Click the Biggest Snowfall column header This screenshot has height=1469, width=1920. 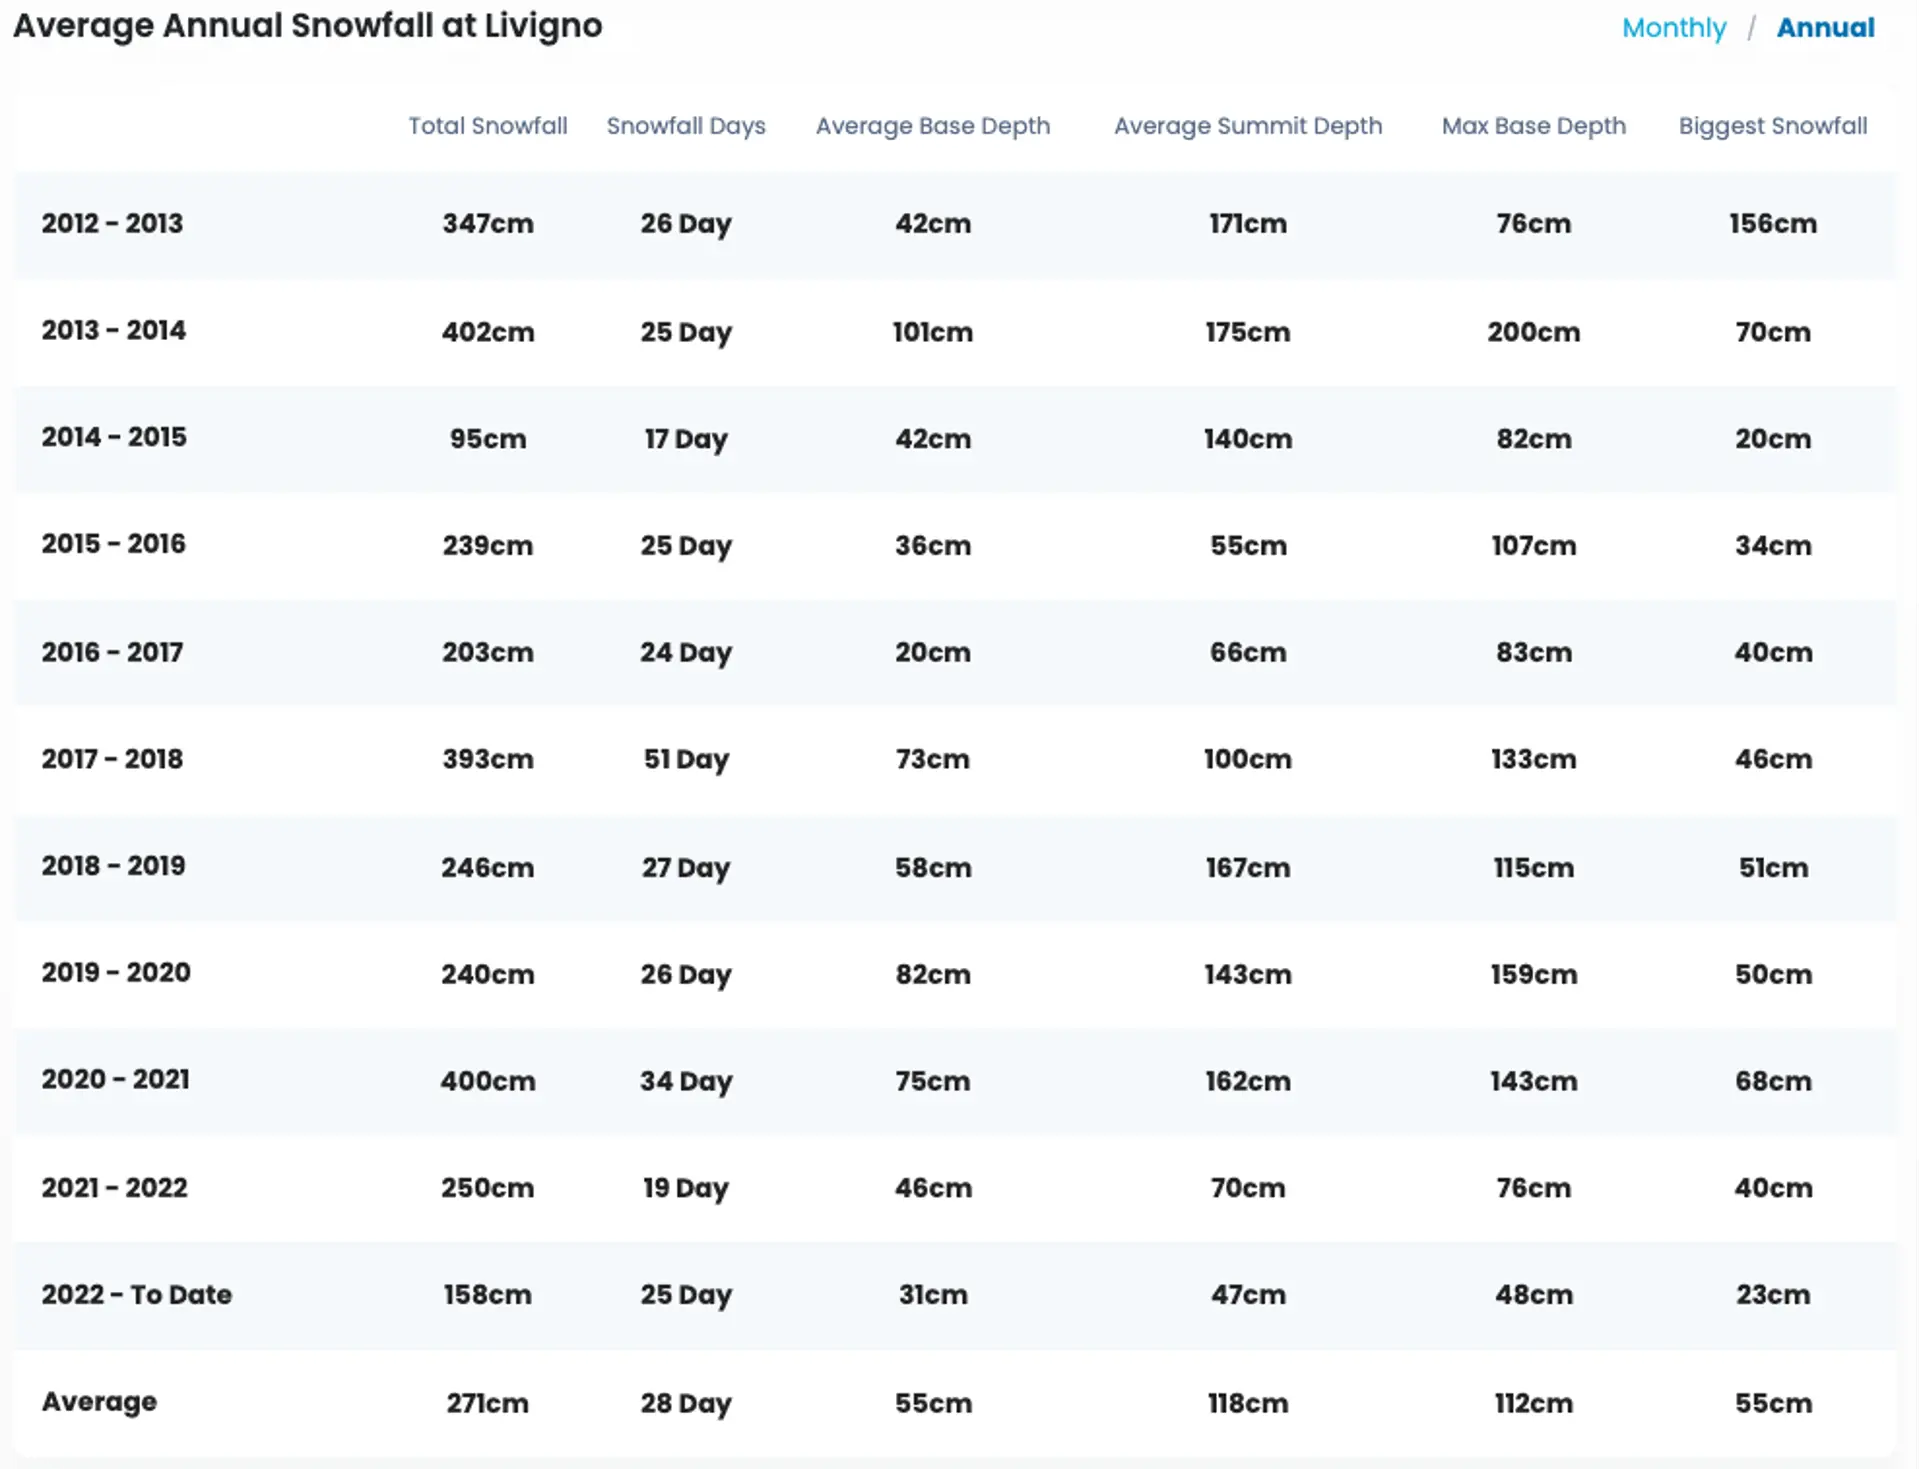[1772, 126]
